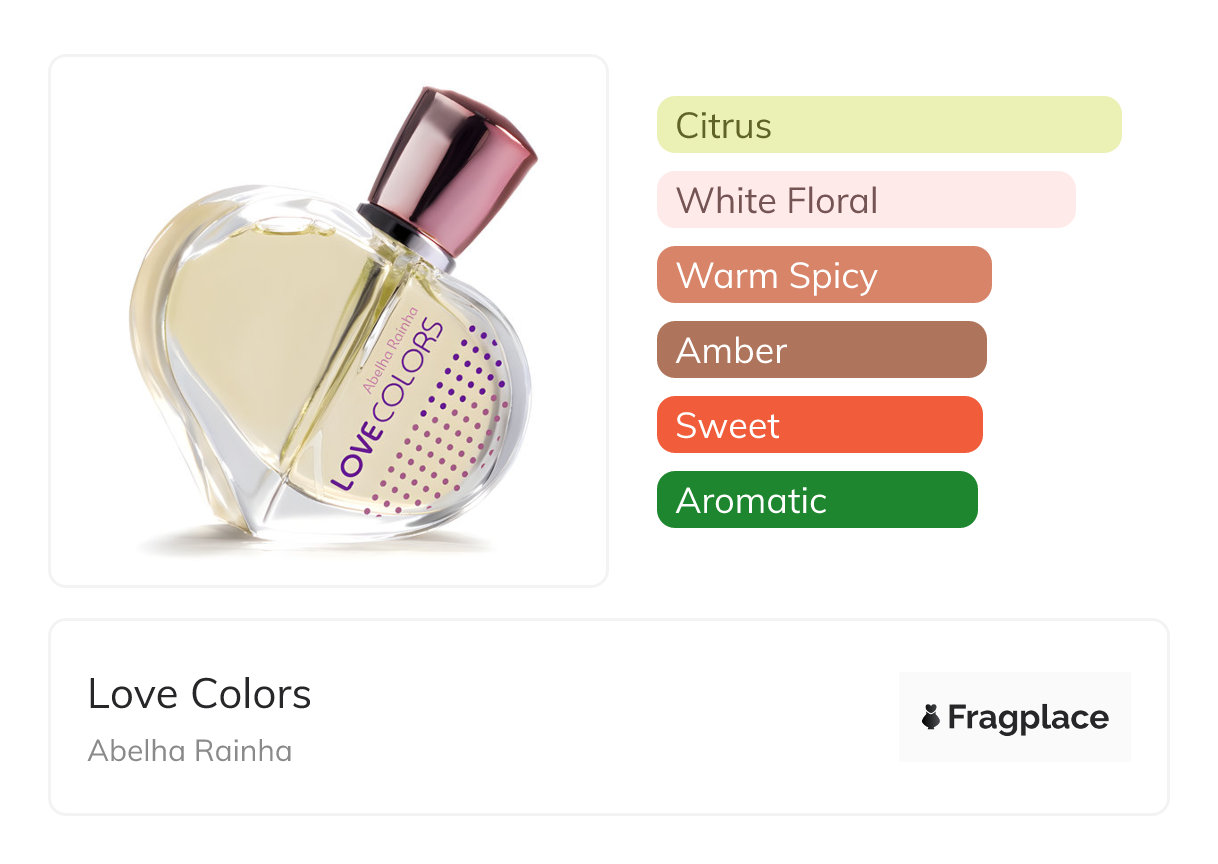
Task: Select the White Floral accord bar
Action: tap(865, 200)
